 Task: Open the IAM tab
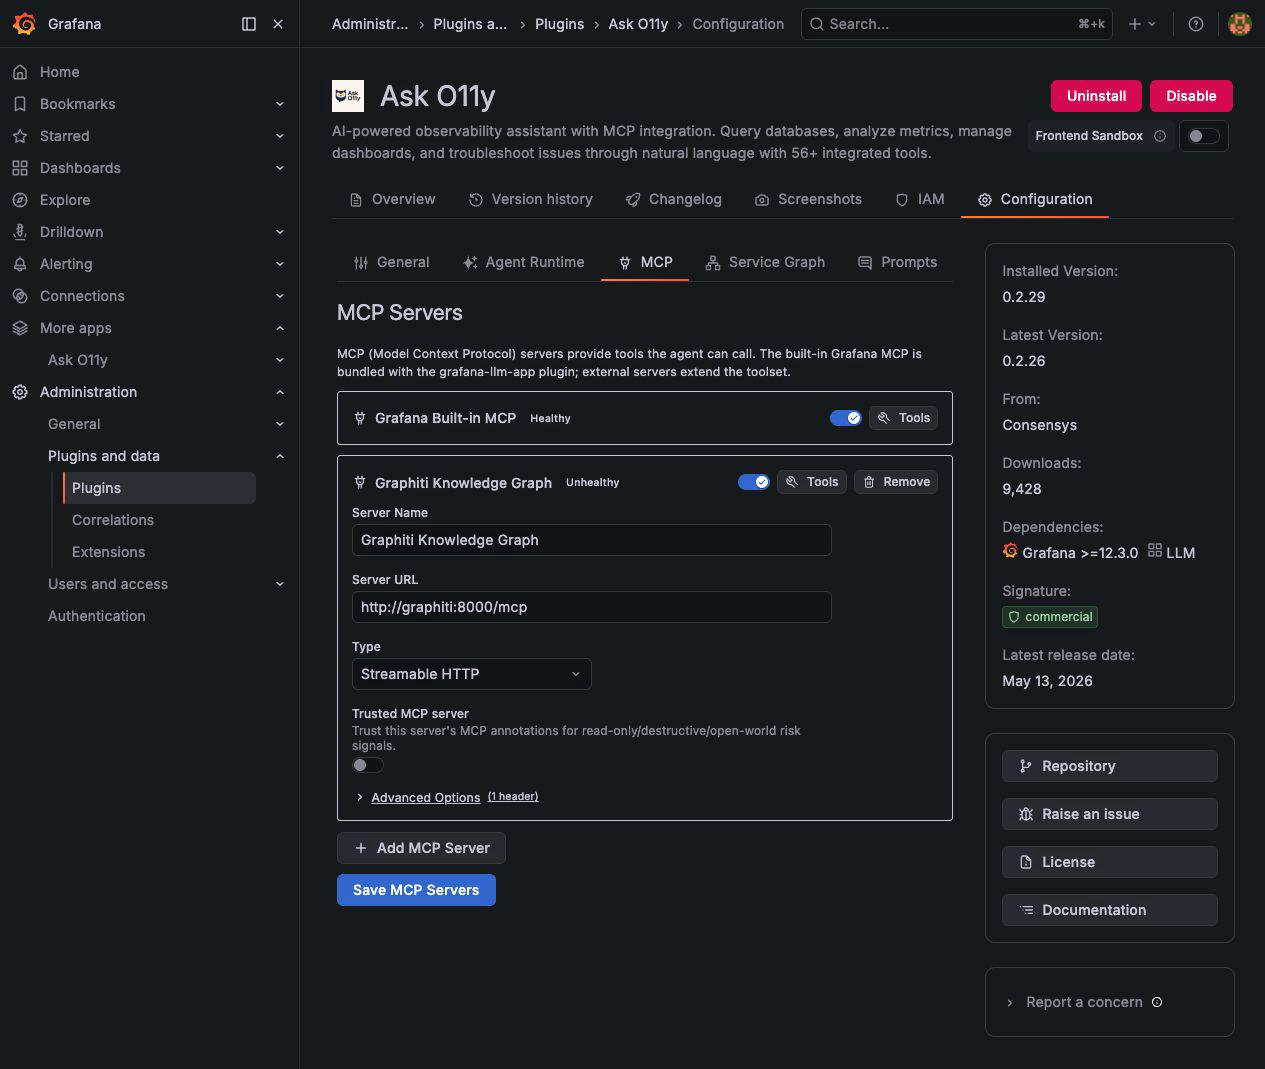(920, 199)
